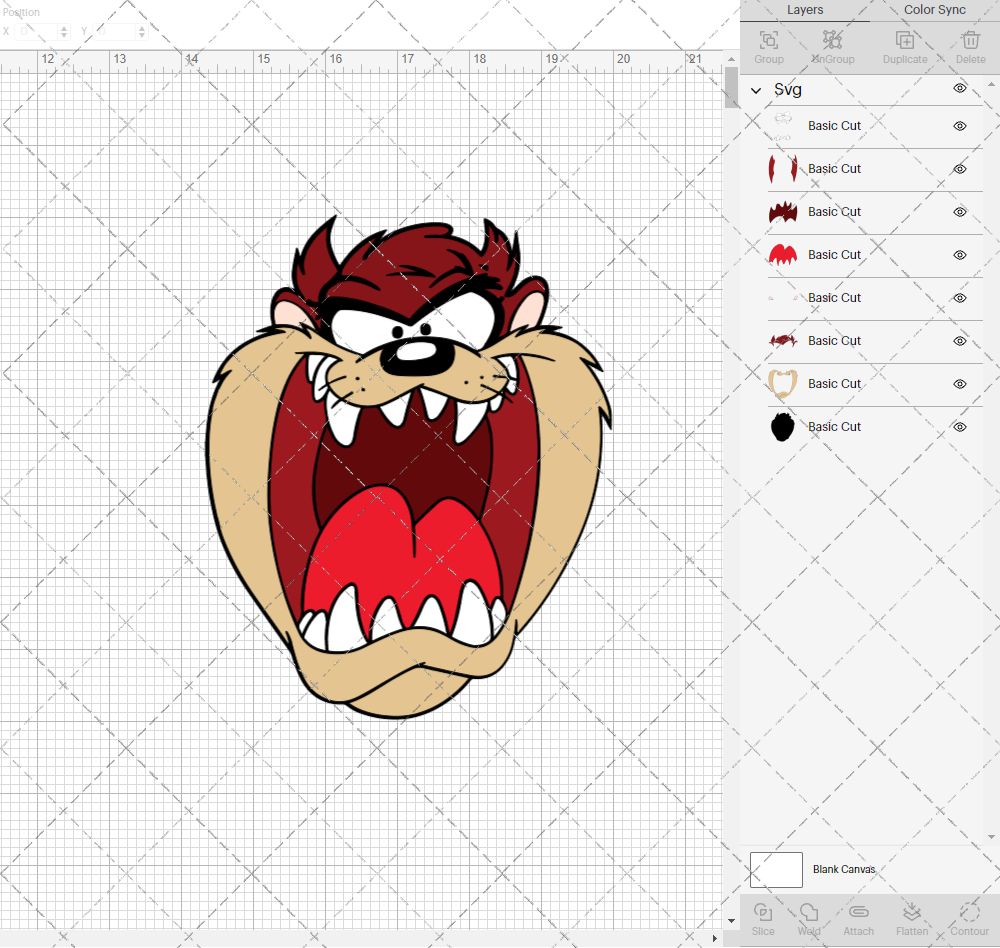Image resolution: width=1000 pixels, height=948 pixels.
Task: Click the Flatten tool icon
Action: tap(912, 912)
